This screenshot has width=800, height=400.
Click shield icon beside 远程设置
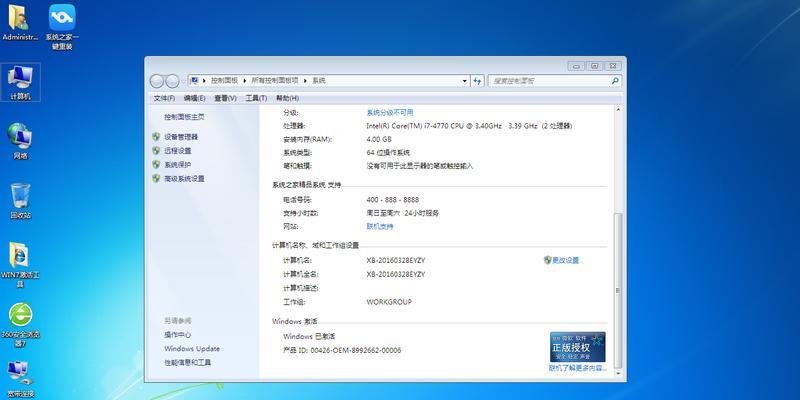pos(156,151)
